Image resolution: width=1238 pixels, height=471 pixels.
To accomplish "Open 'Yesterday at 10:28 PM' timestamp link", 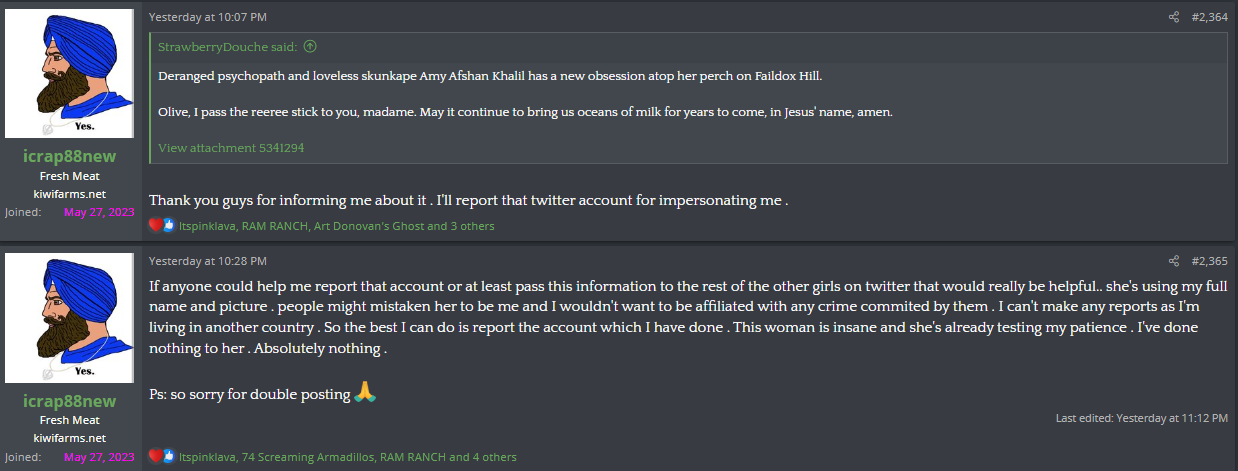I will tap(208, 261).
